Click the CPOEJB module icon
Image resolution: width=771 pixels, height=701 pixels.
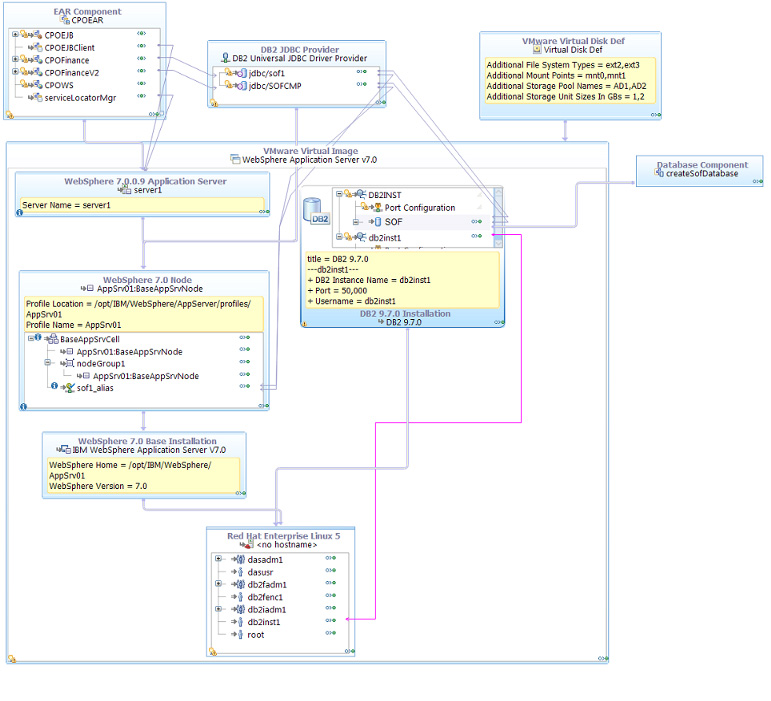[38, 35]
